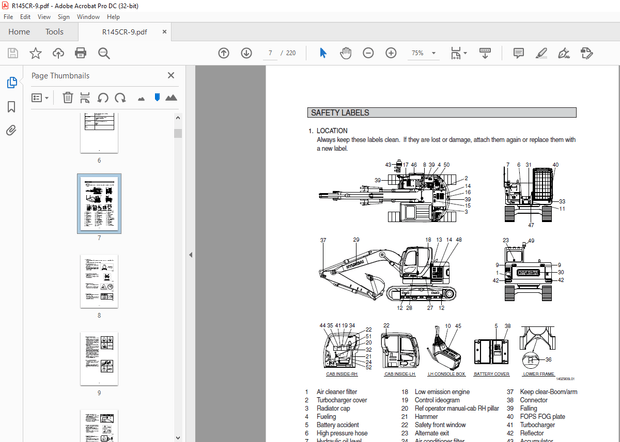Zoom in with plus button

(391, 53)
